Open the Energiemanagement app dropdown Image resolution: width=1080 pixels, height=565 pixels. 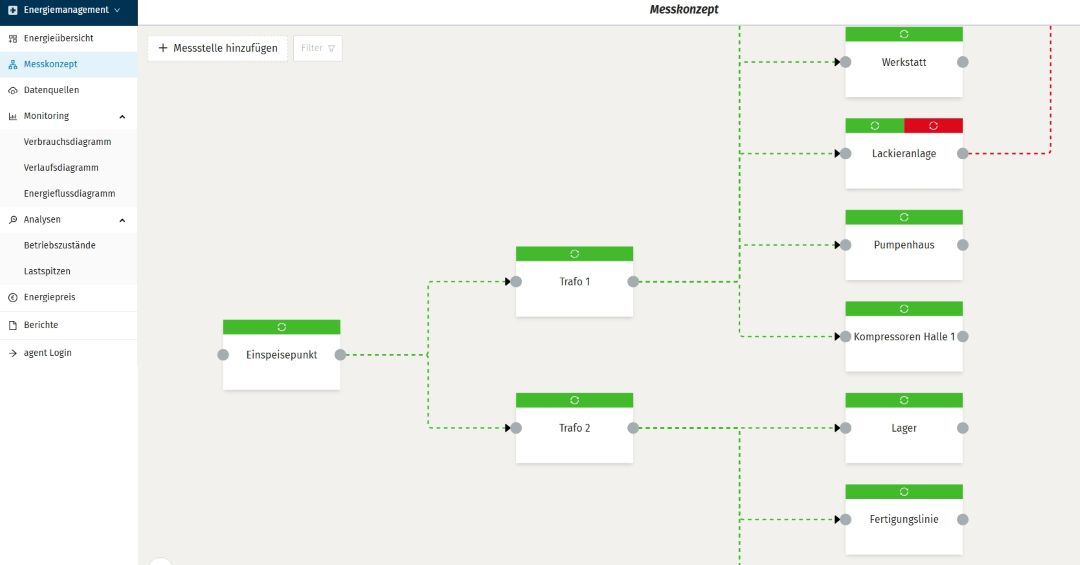(69, 10)
